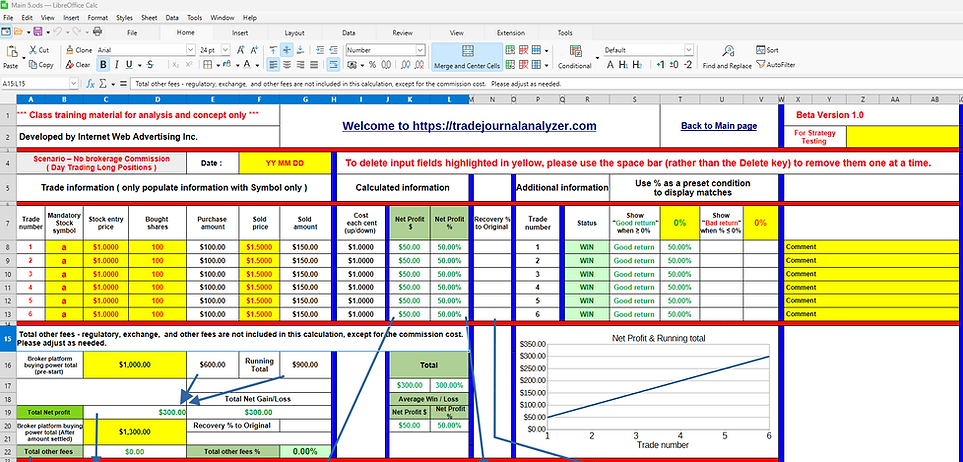Click the Undo arrow icon
963x462 pixels.
coord(57,32)
